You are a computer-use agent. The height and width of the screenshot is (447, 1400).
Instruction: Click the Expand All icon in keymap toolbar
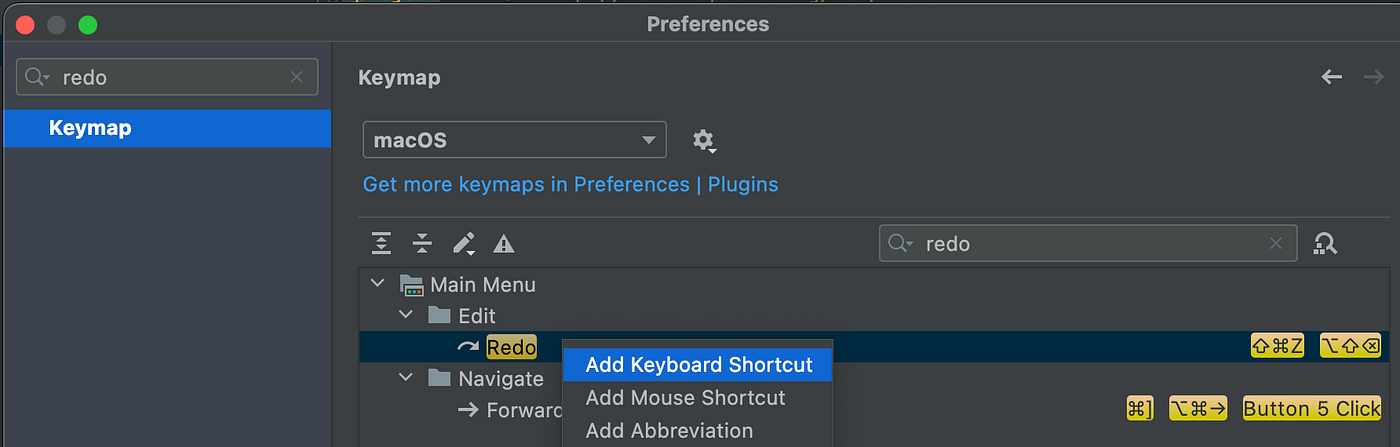point(381,243)
